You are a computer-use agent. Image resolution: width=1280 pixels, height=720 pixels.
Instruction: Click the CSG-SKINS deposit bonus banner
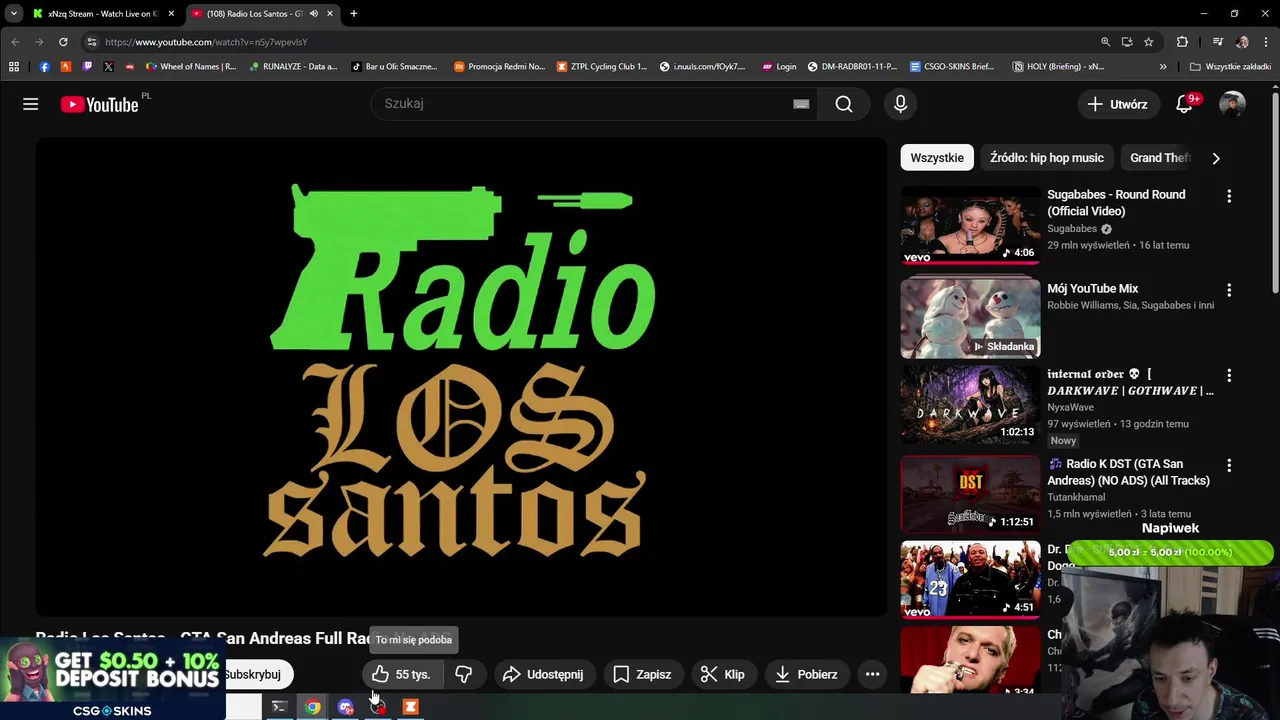[112, 679]
